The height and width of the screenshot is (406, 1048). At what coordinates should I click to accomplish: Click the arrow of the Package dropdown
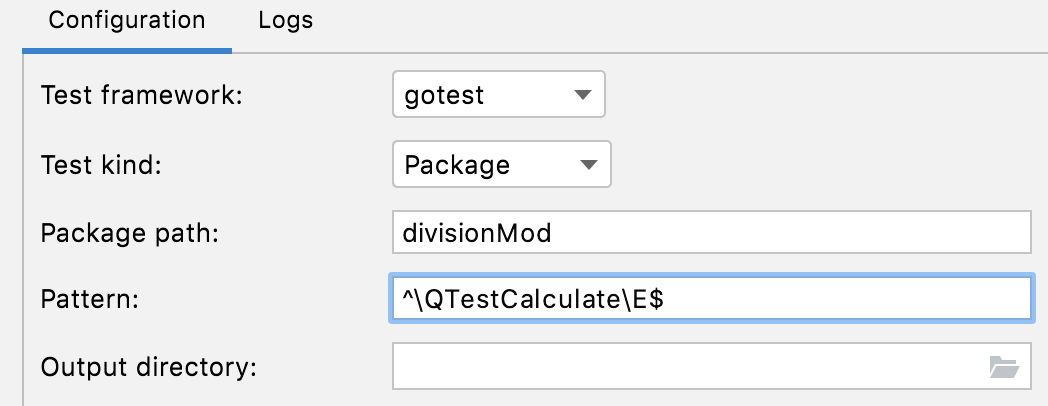pyautogui.click(x=589, y=165)
